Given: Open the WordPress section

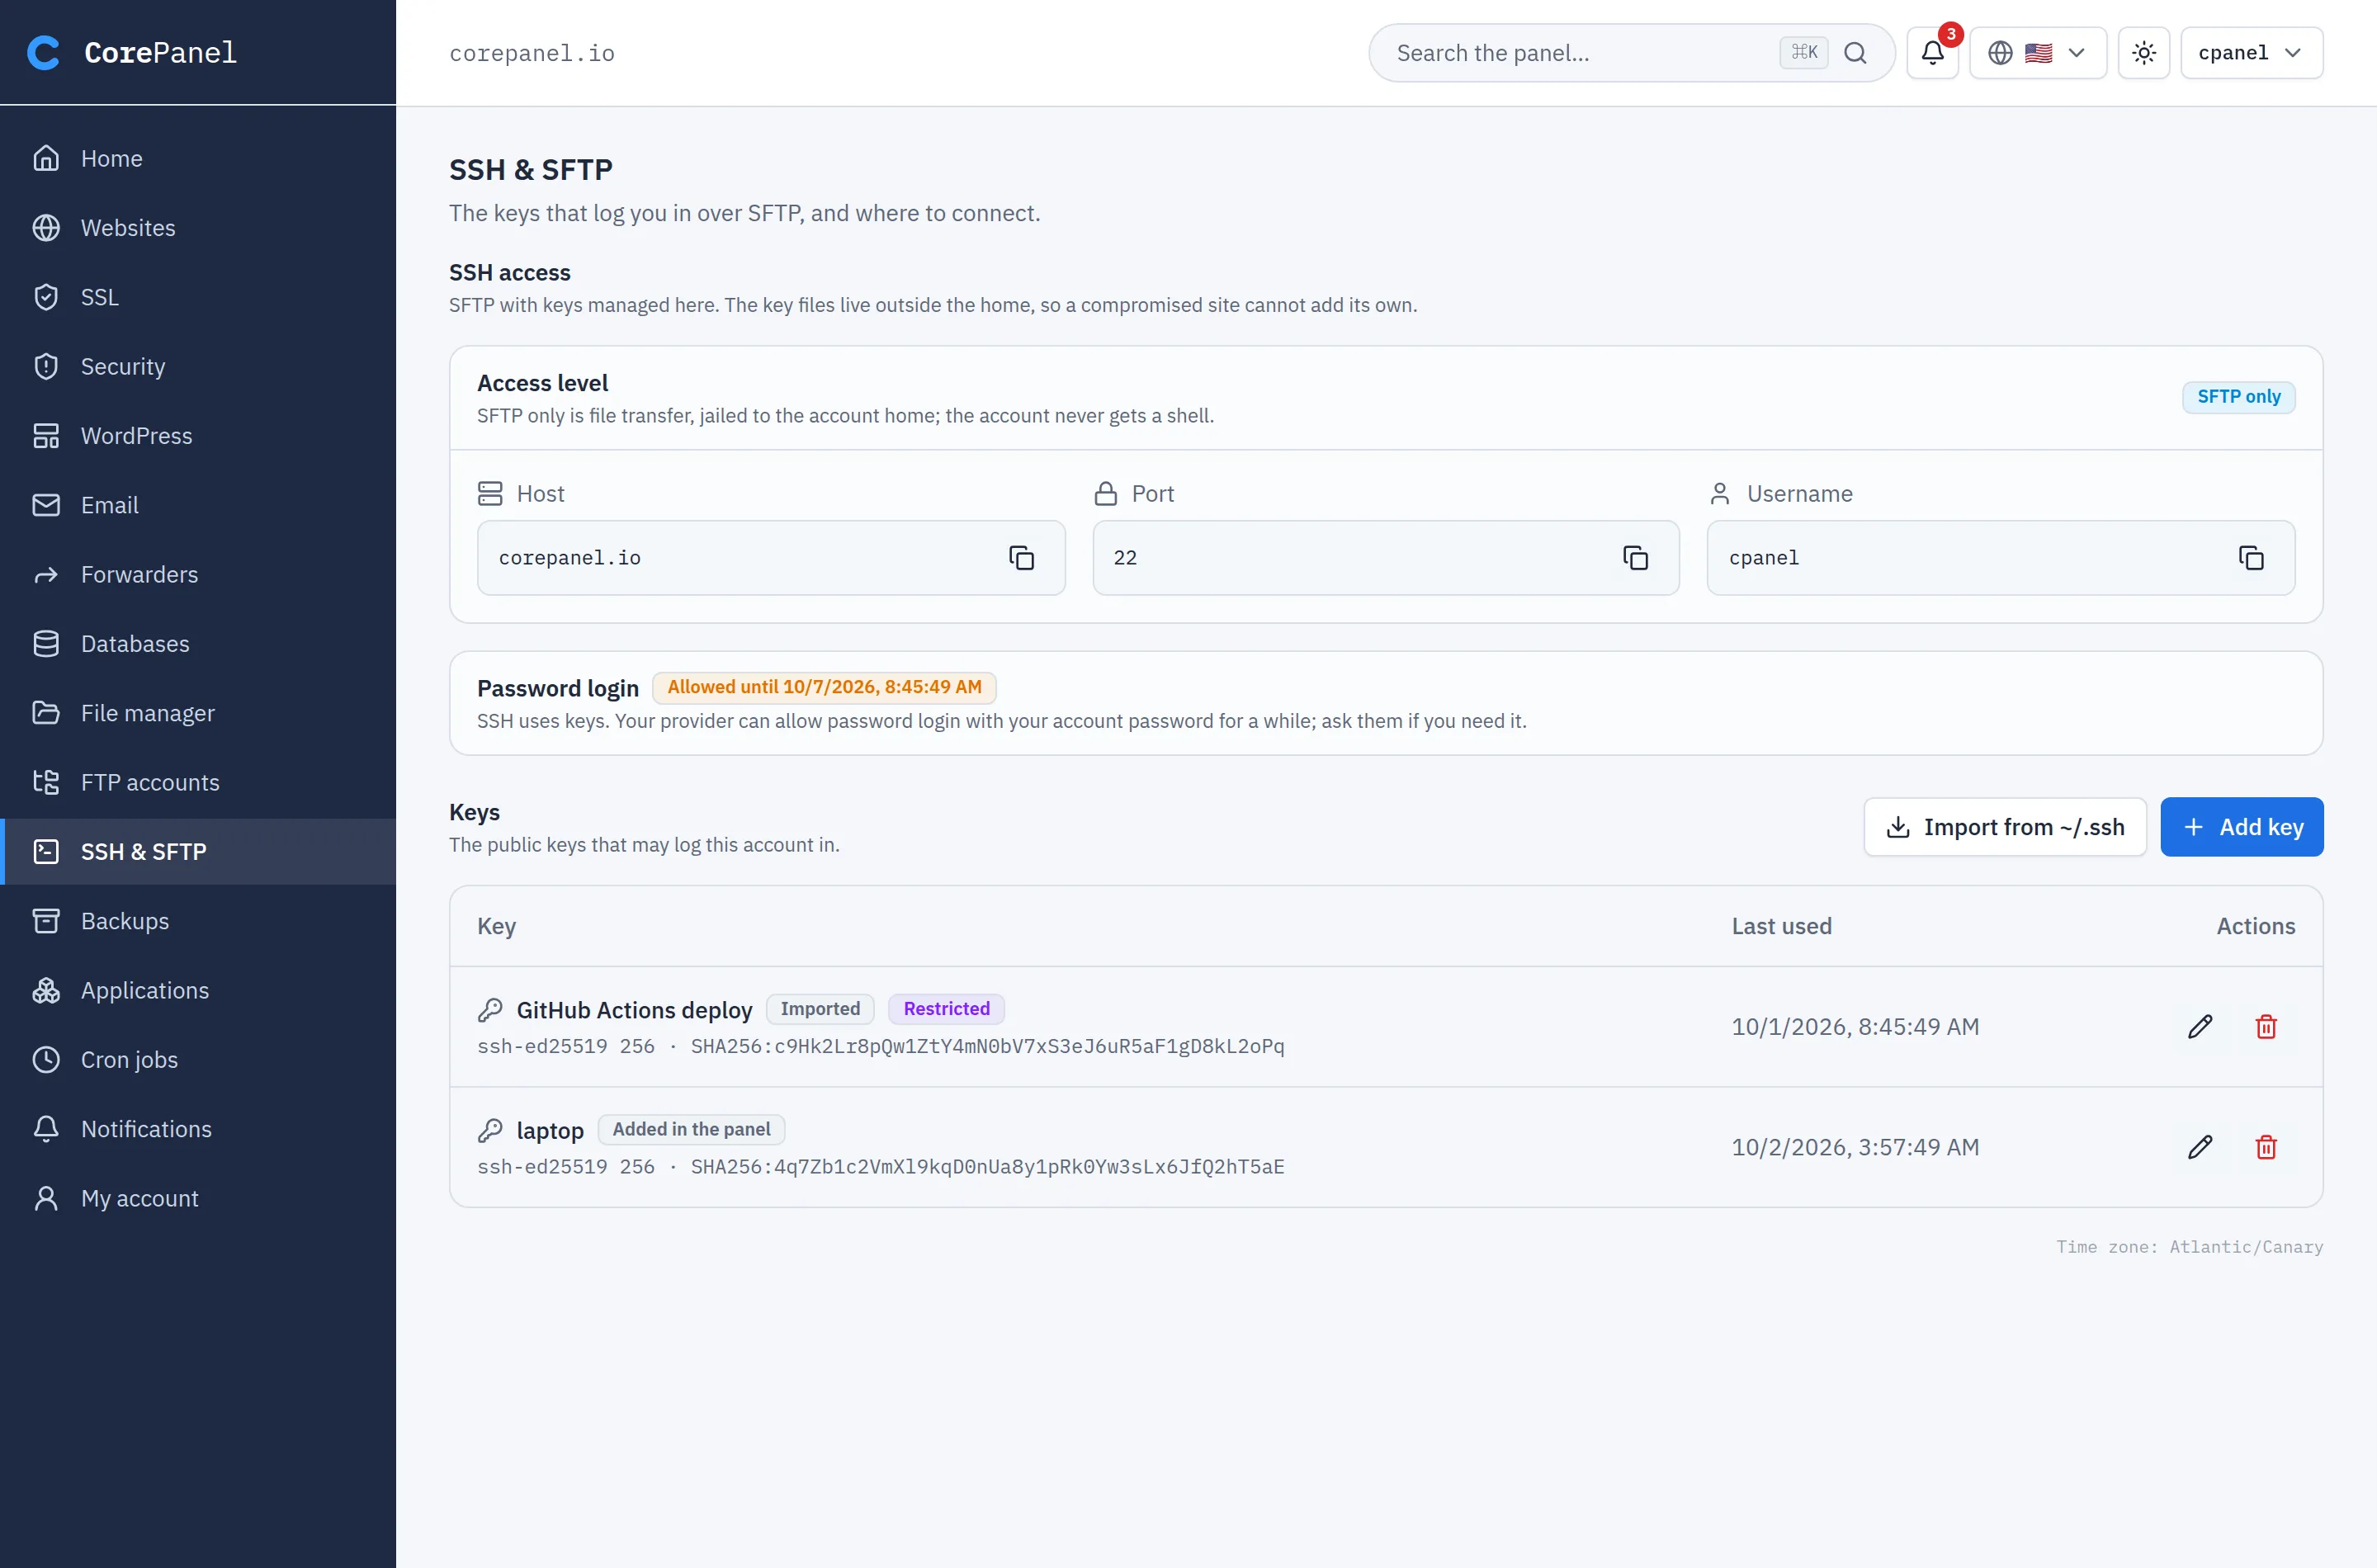Looking at the screenshot, I should 198,436.
